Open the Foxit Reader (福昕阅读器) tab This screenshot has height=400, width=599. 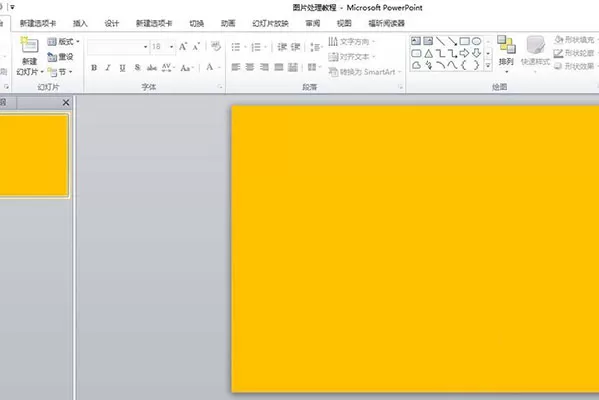pos(386,23)
